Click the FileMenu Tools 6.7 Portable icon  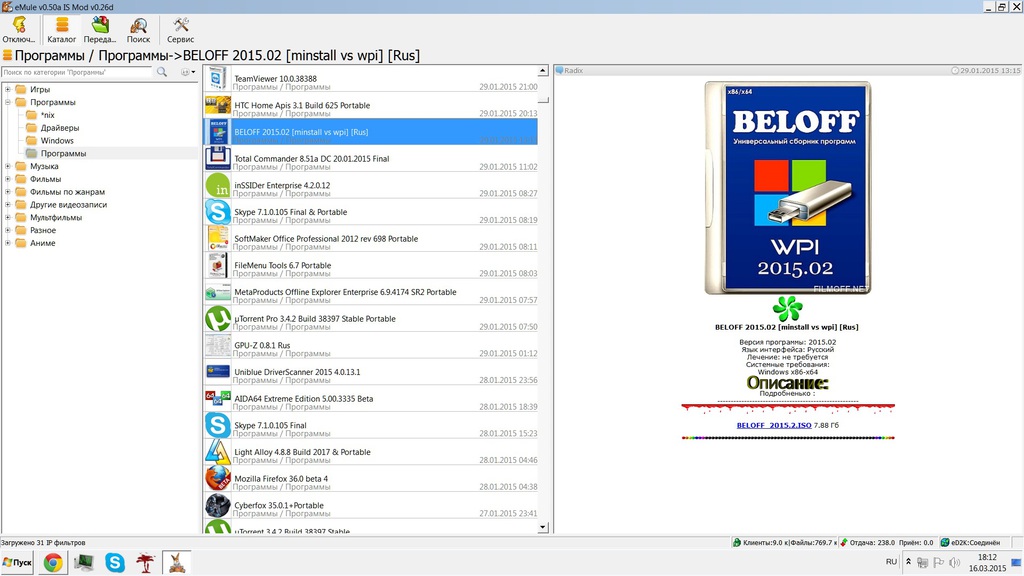pyautogui.click(x=217, y=265)
